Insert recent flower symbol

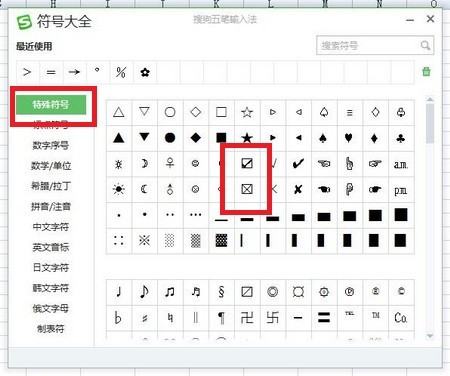coord(145,72)
